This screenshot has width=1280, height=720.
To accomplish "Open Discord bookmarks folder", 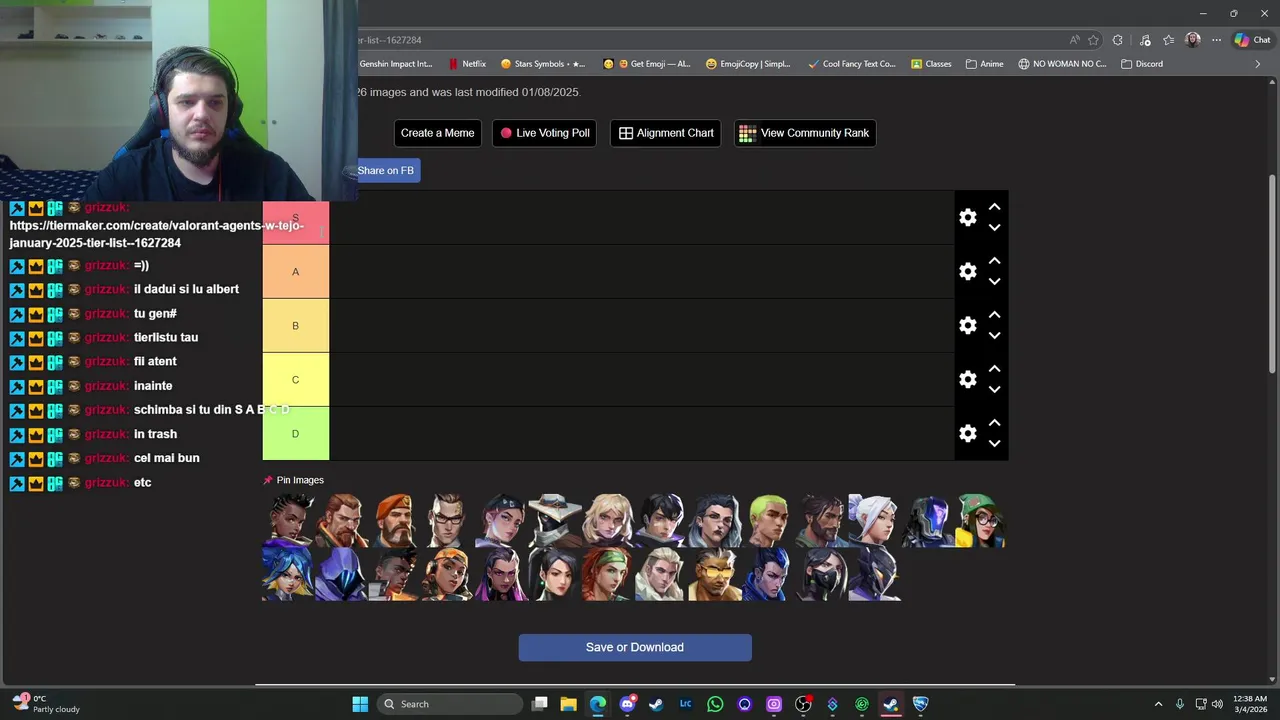I will (x=1142, y=64).
